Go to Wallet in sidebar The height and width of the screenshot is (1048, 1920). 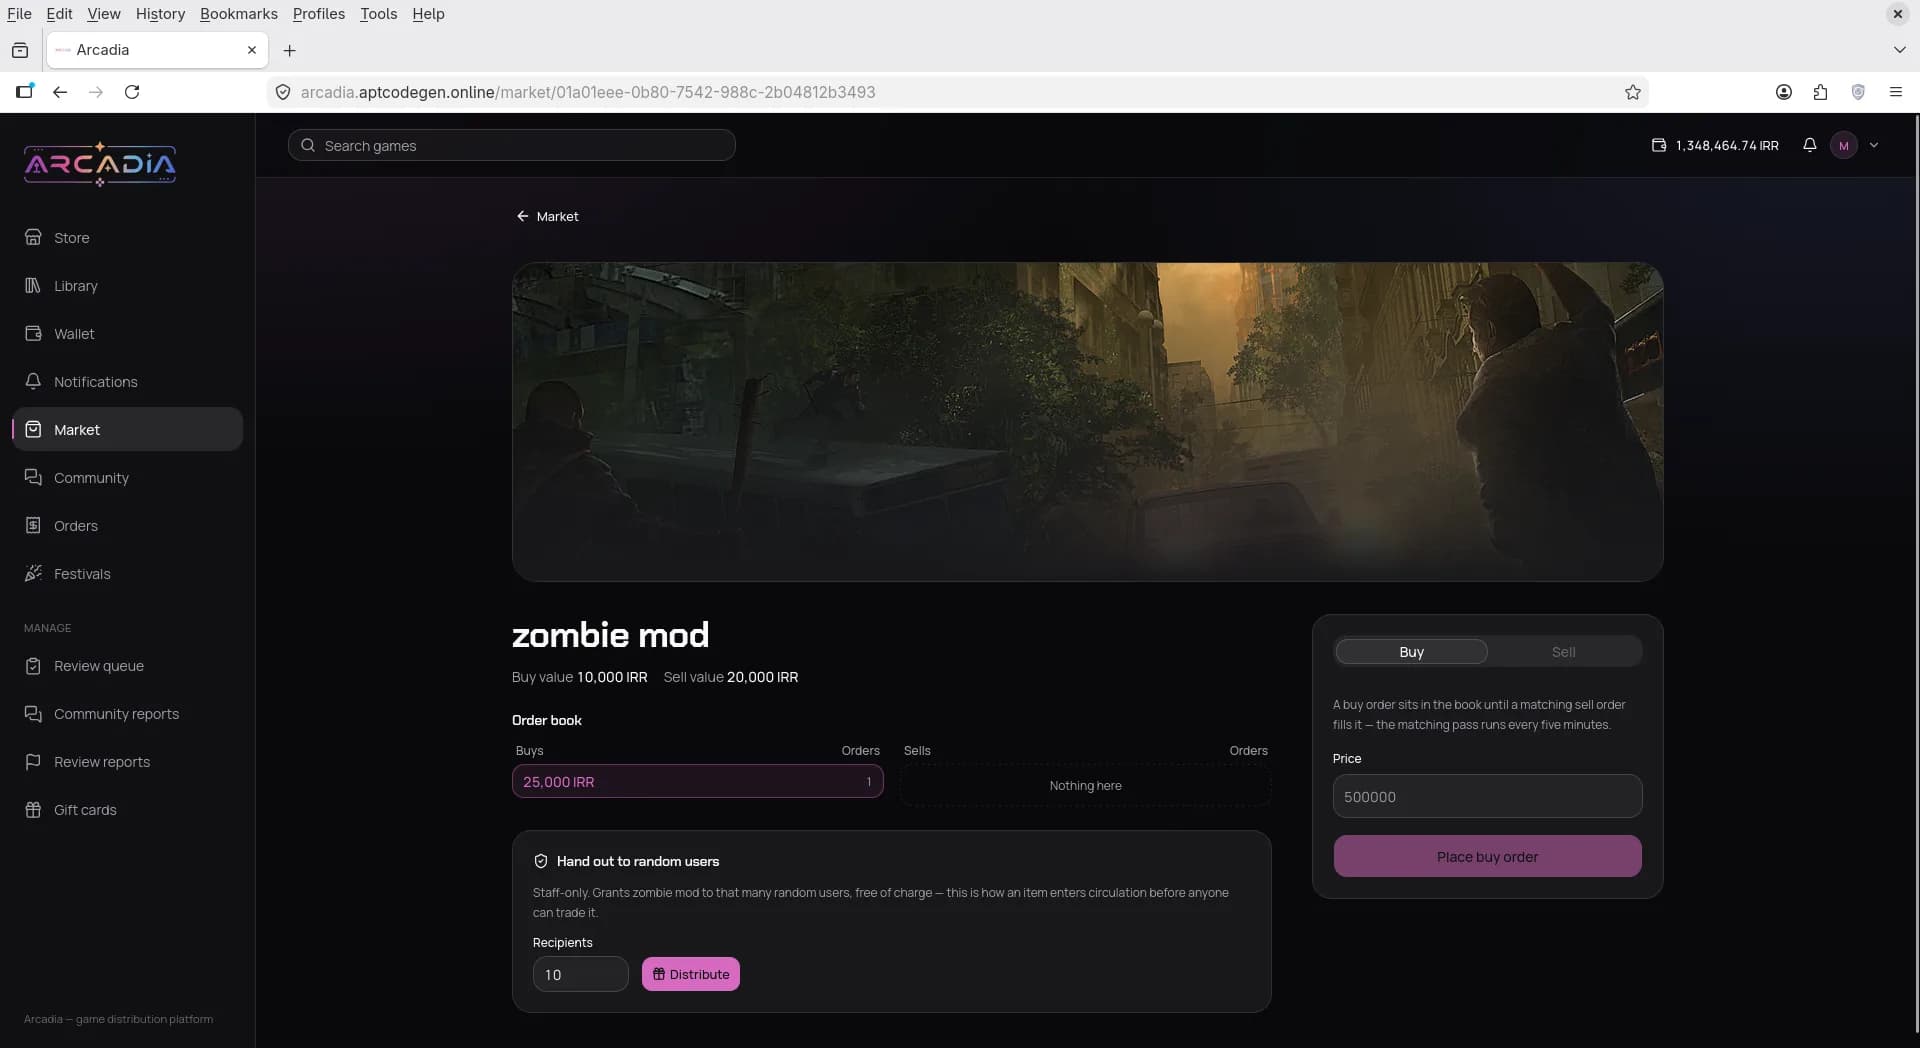coord(127,334)
